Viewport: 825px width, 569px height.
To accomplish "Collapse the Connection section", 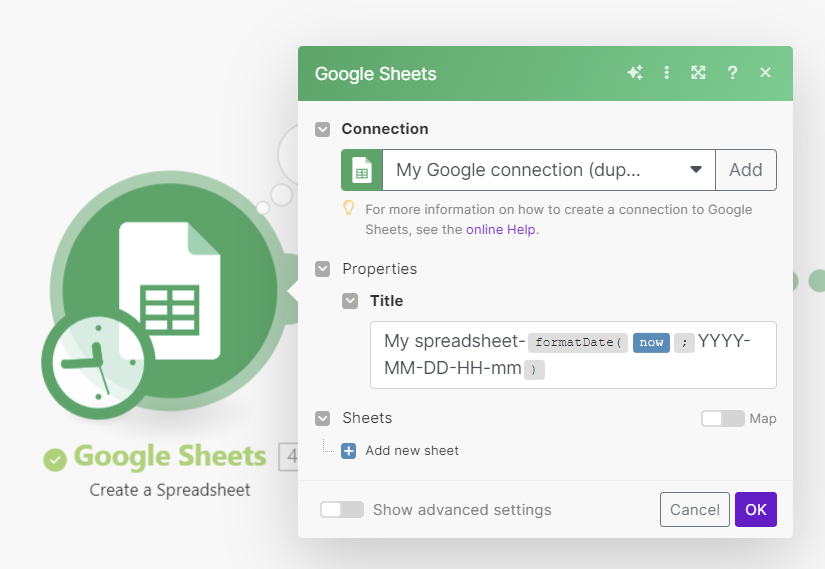I will [x=322, y=129].
